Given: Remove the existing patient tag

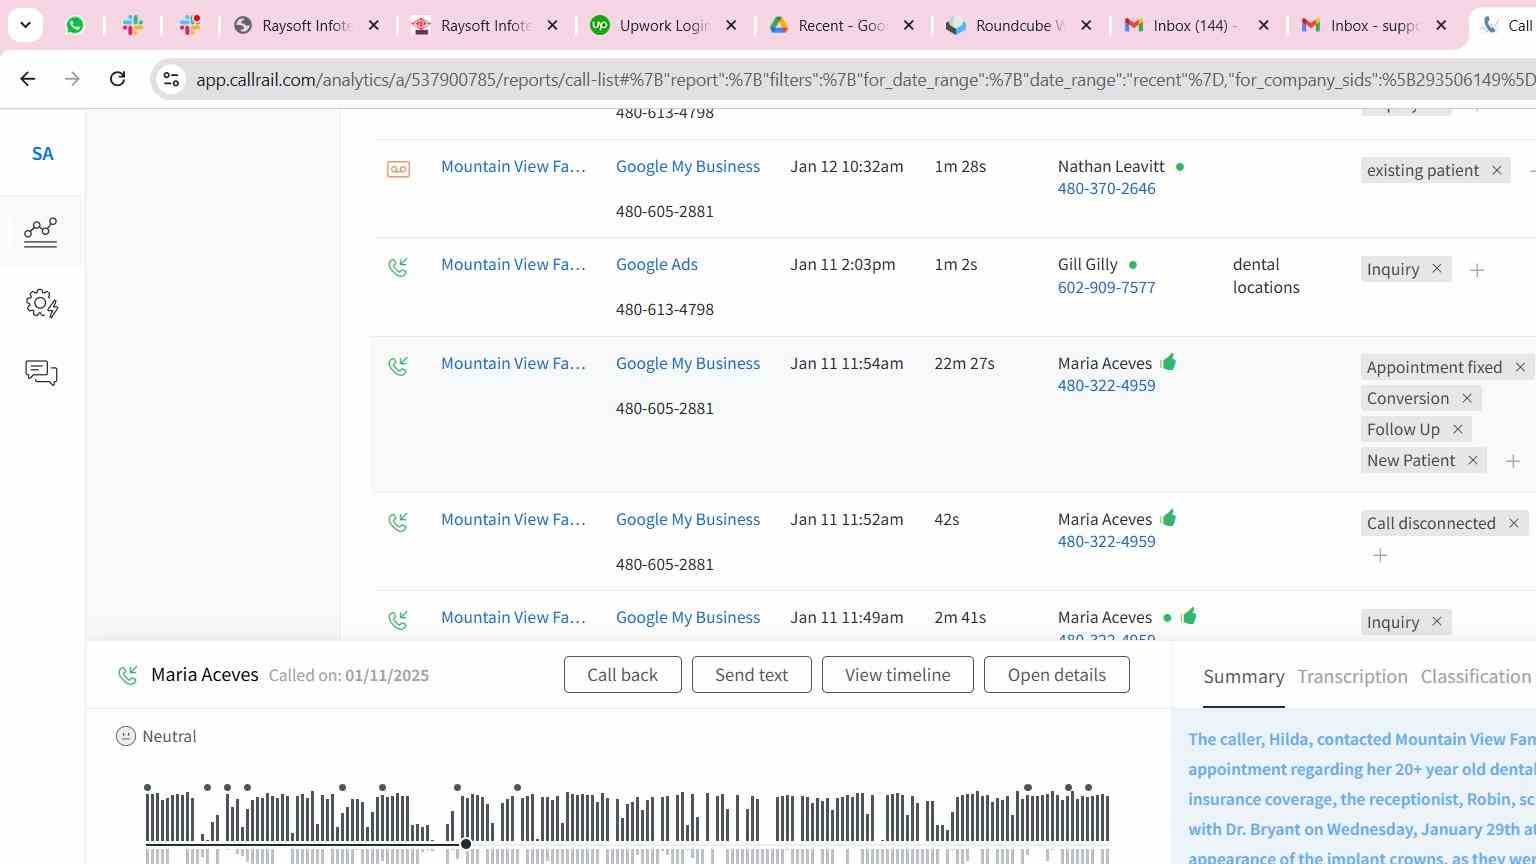Looking at the screenshot, I should (1497, 170).
